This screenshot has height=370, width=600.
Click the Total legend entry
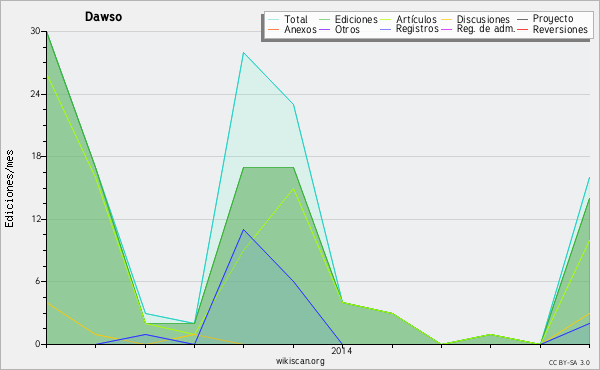295,19
